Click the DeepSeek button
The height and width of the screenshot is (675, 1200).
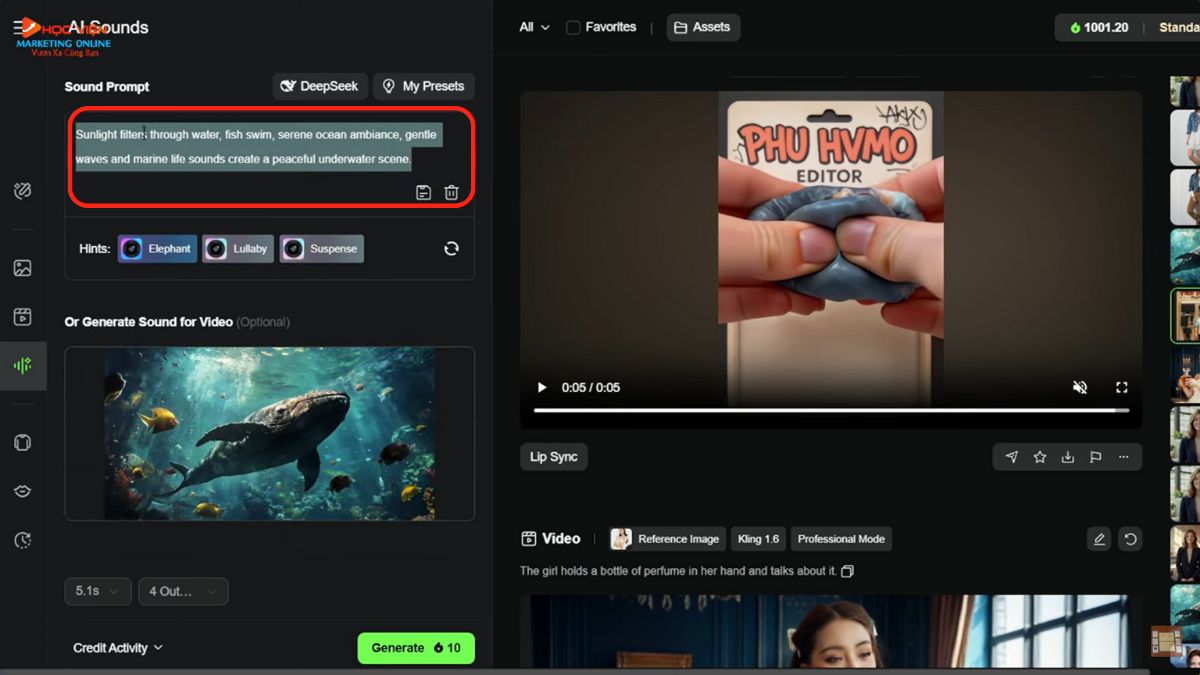coord(320,86)
